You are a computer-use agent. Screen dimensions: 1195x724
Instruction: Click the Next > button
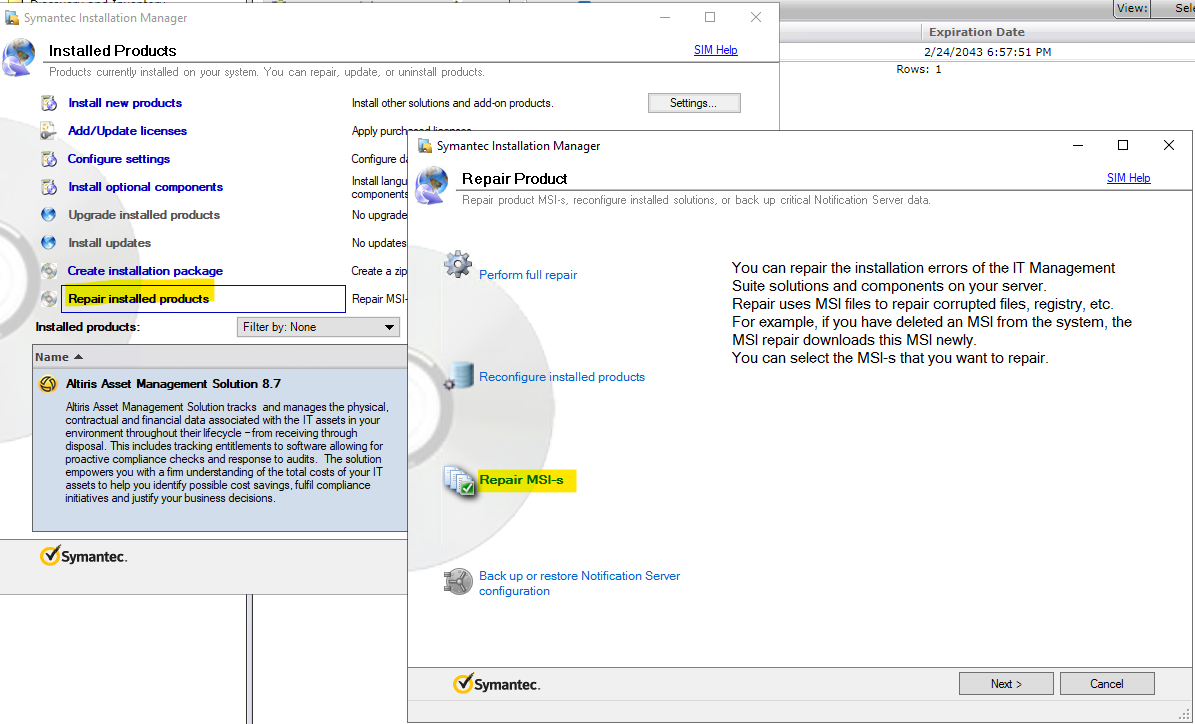[x=1006, y=684]
